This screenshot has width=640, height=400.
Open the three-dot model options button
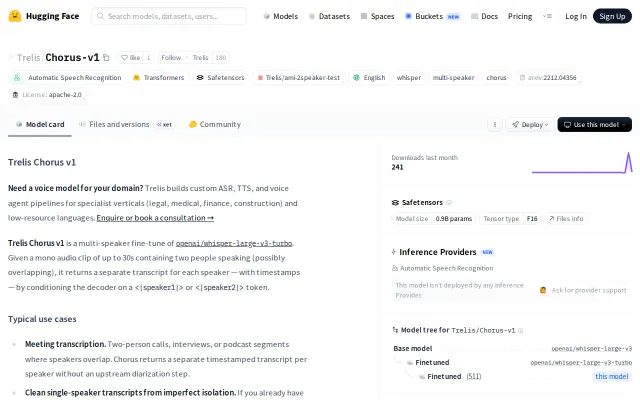click(x=495, y=124)
